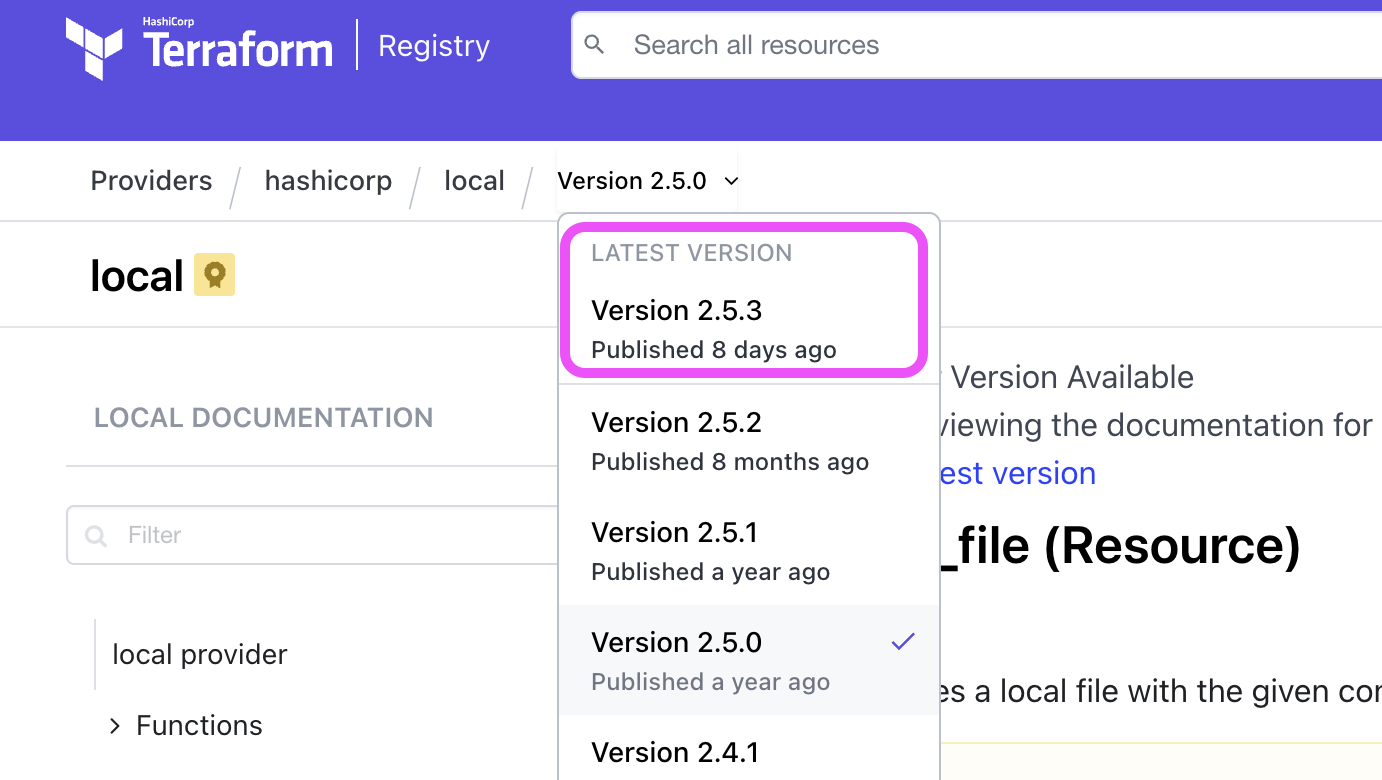The image size is (1382, 780).
Task: Click the version dropdown chevron arrow
Action: click(x=731, y=181)
